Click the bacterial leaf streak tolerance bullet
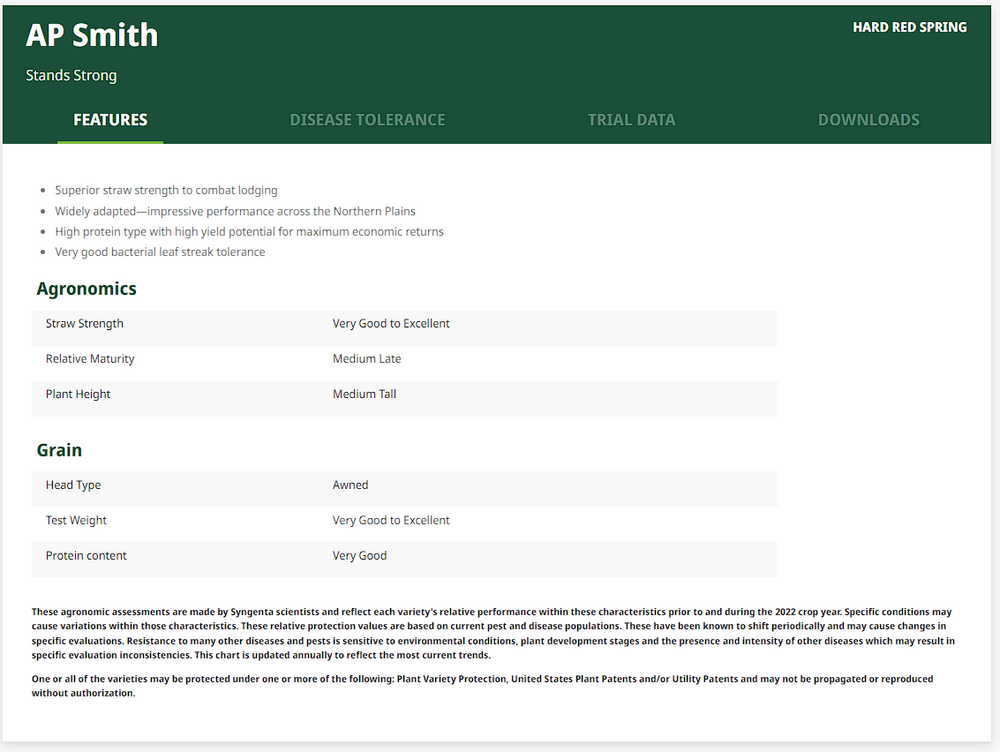The height and width of the screenshot is (752, 1000). click(159, 252)
